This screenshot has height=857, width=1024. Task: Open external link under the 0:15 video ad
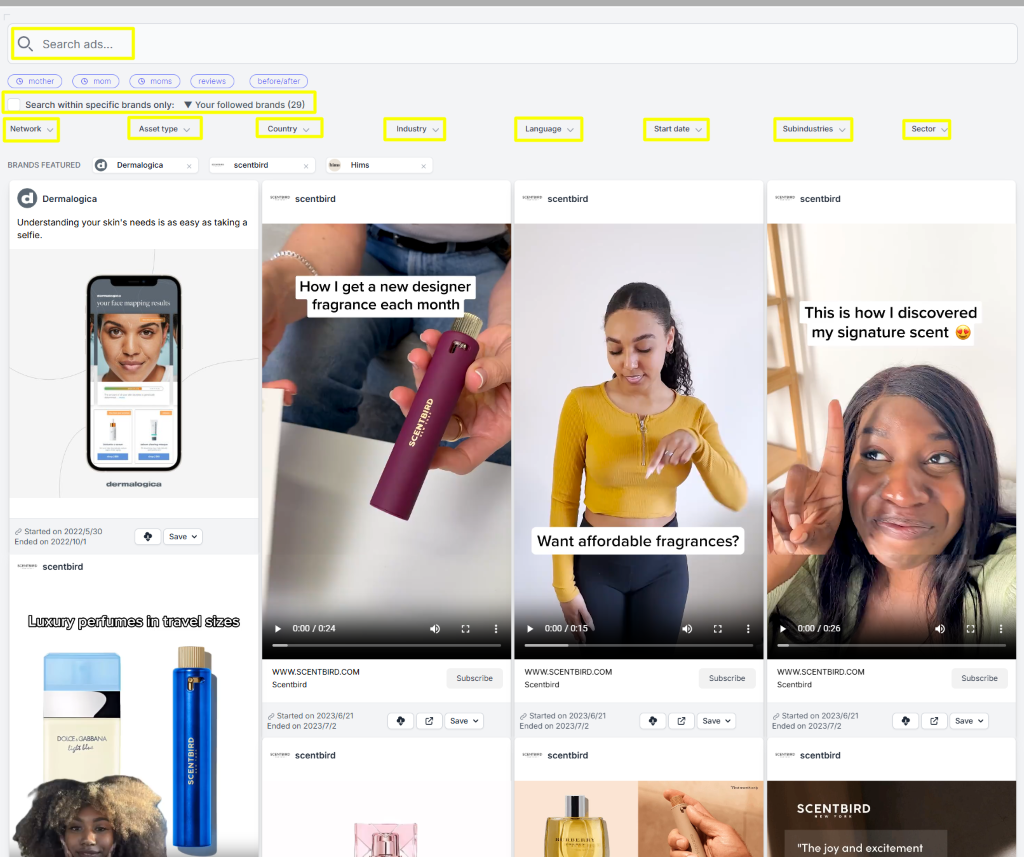[x=681, y=720]
